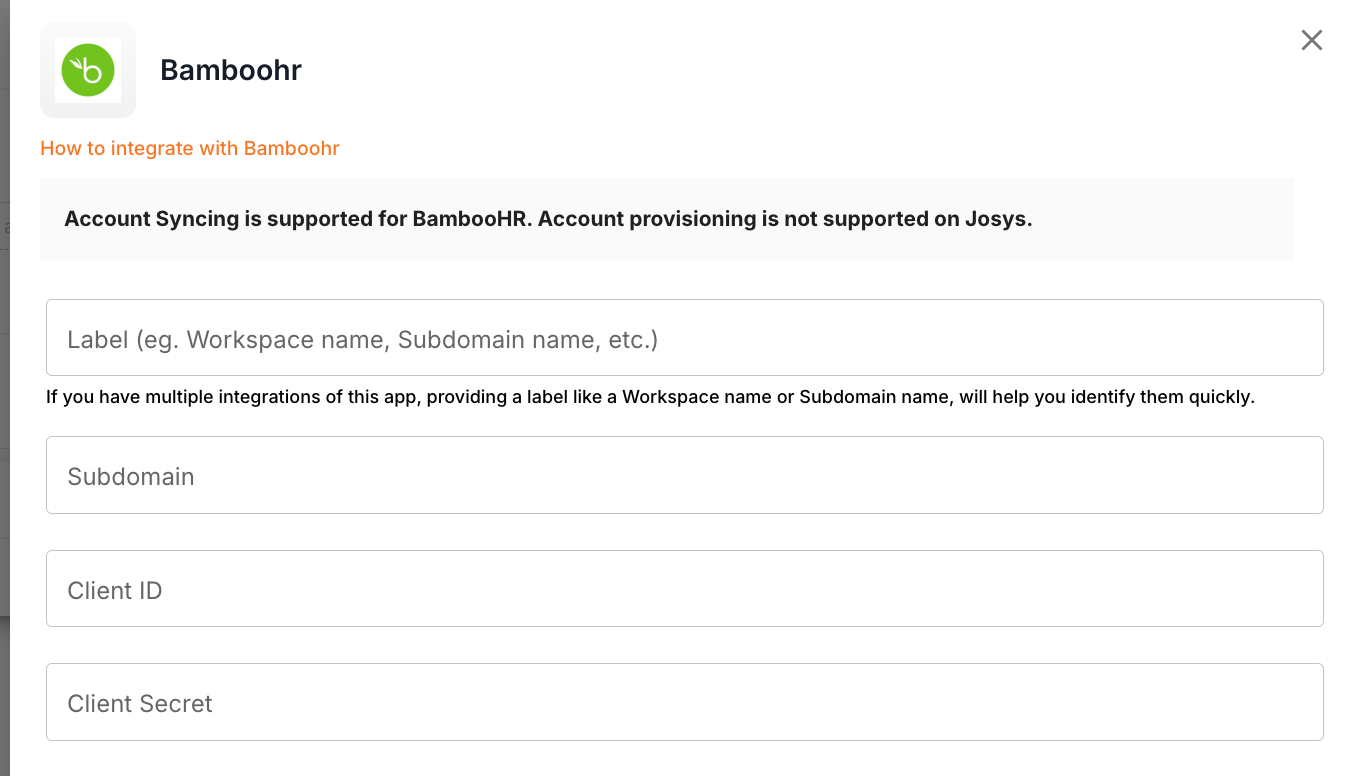Click the "Bamboohr" dialog heading
Image resolution: width=1350 pixels, height=776 pixels.
point(231,70)
